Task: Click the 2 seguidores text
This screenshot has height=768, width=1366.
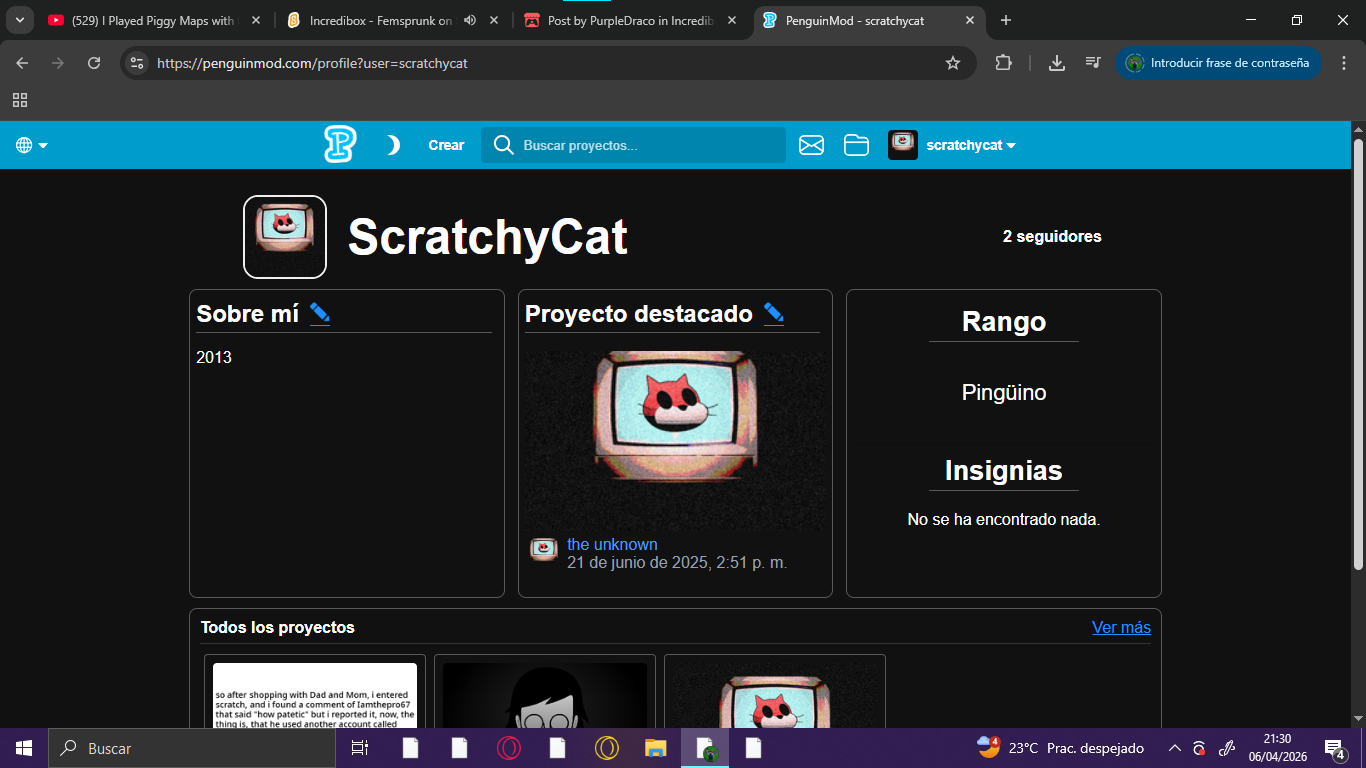Action: pyautogui.click(x=1052, y=236)
